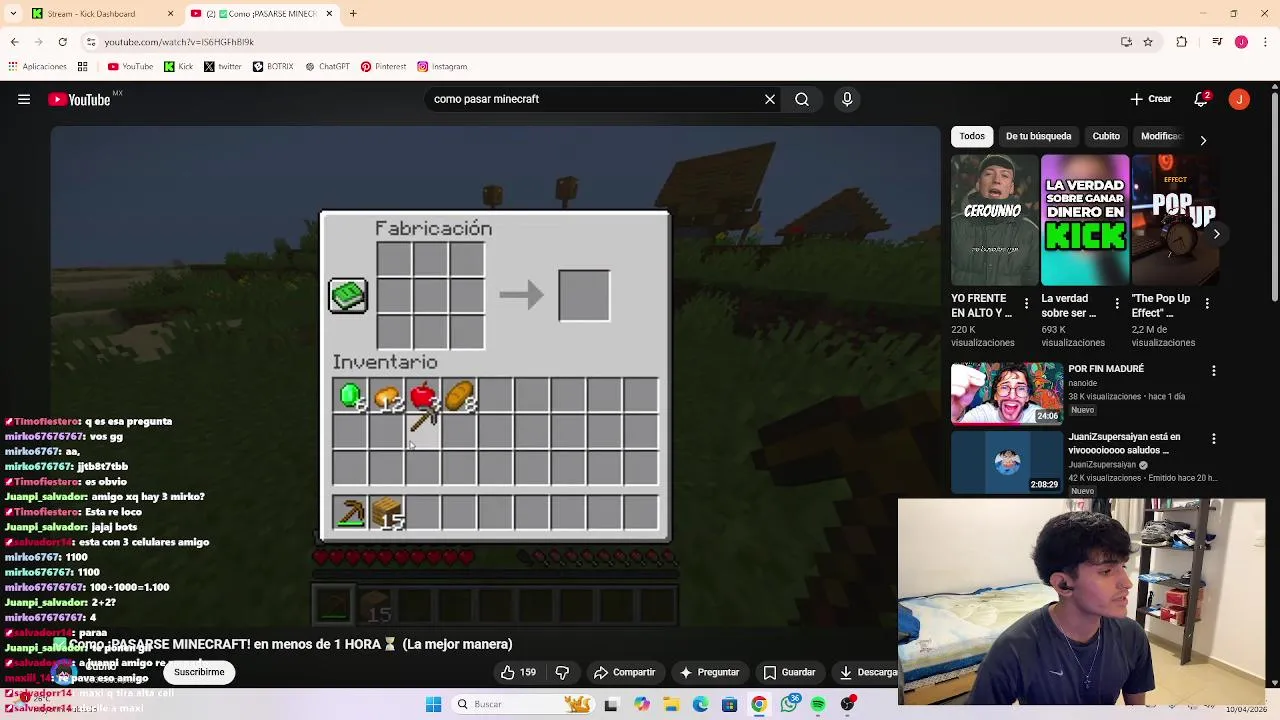Open WhatsApp from taskbar
The image size is (1280, 720).
coord(789,704)
